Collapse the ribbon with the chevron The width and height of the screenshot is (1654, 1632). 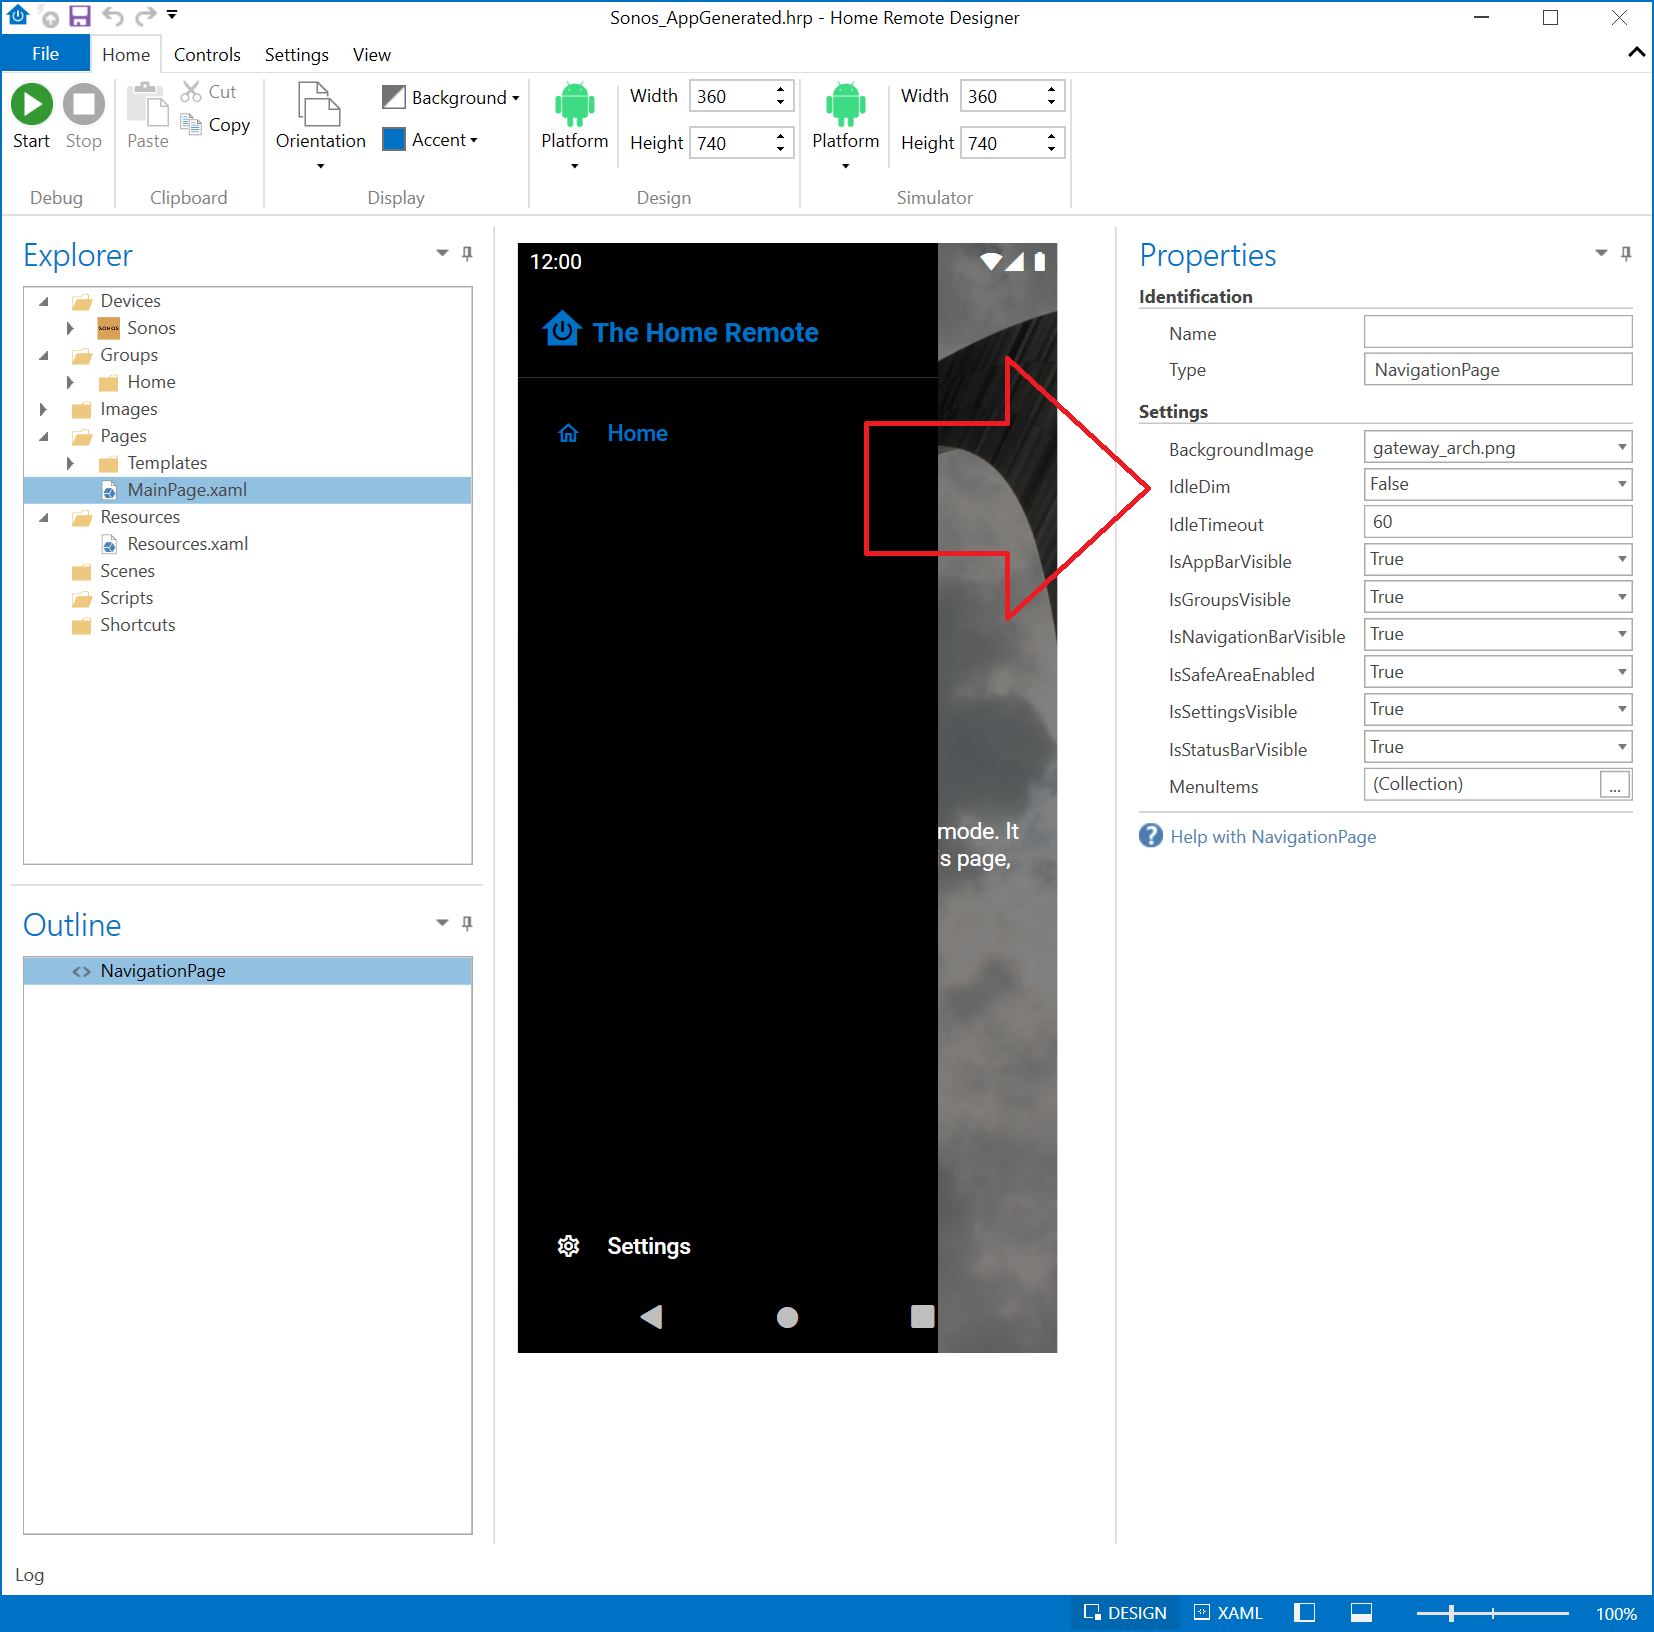pos(1636,52)
